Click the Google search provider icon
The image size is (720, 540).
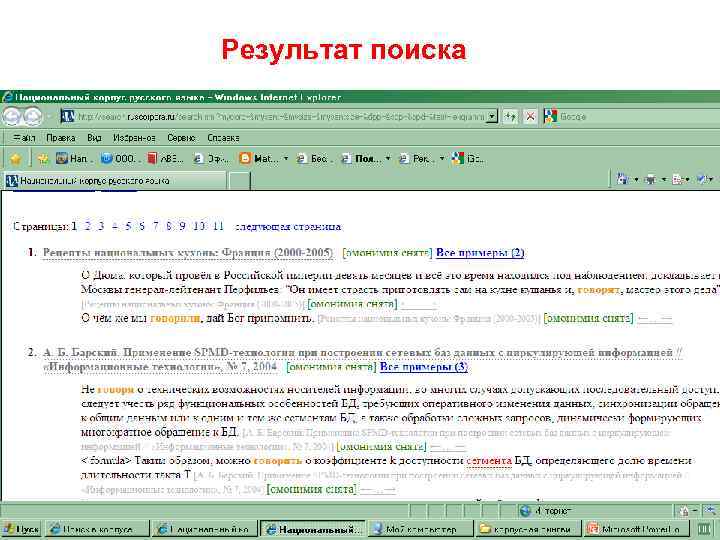[x=550, y=117]
